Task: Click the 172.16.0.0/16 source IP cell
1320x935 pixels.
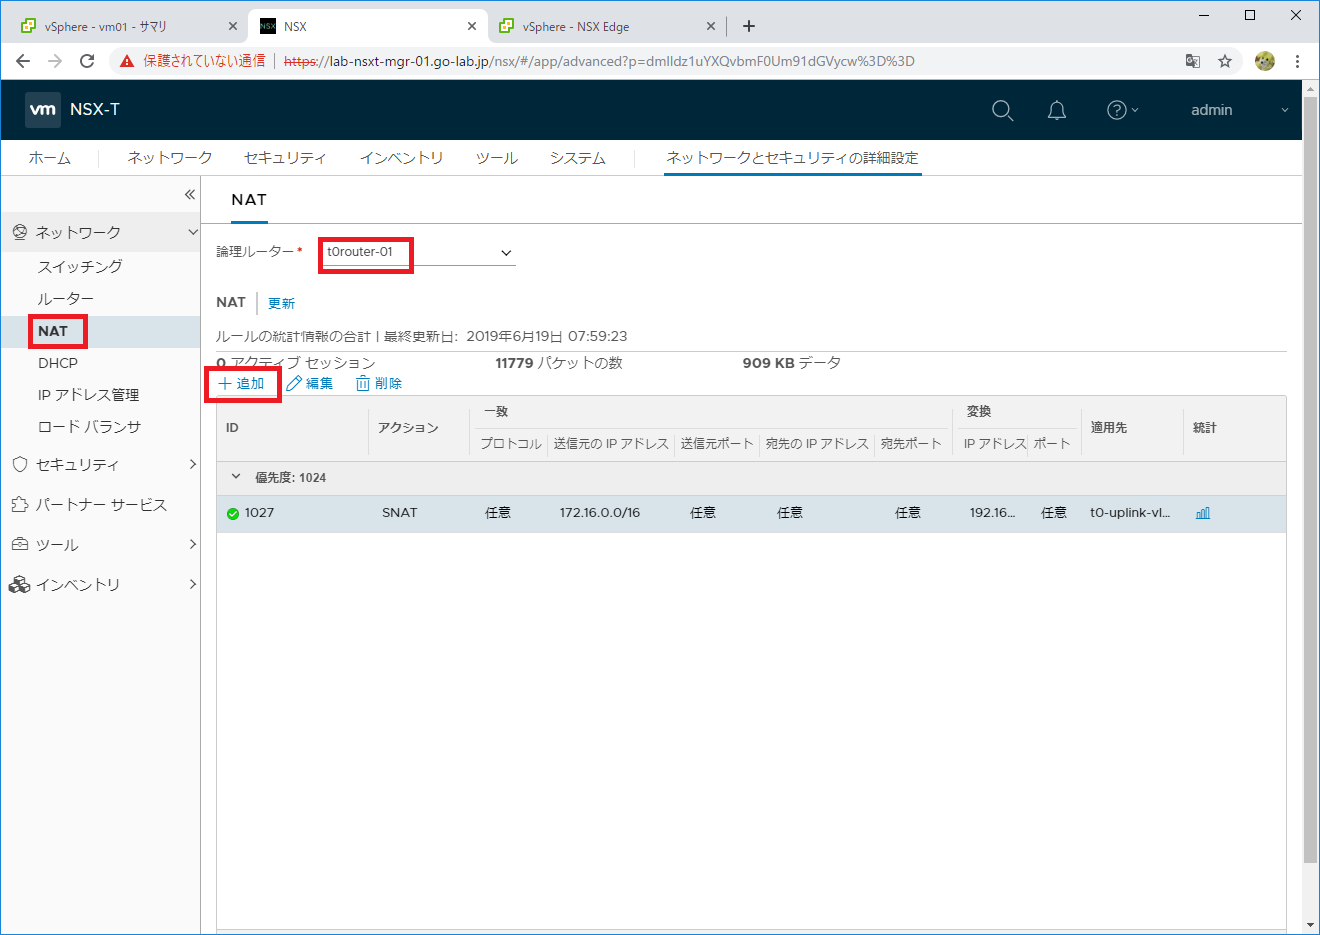Action: click(x=600, y=513)
